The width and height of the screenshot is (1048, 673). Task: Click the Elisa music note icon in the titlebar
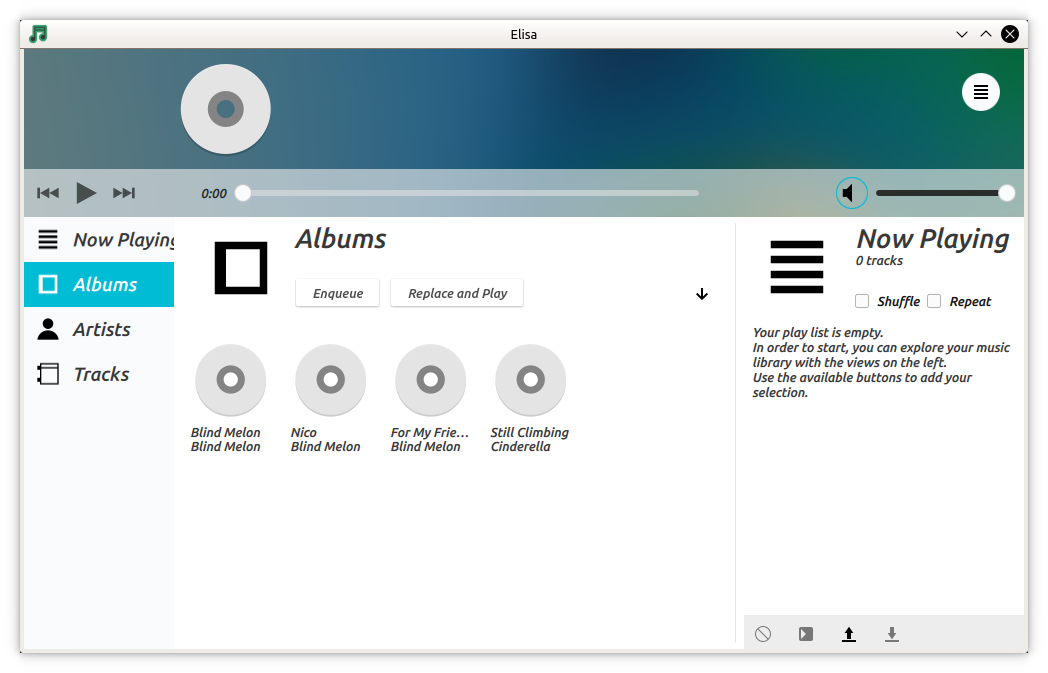pyautogui.click(x=37, y=33)
